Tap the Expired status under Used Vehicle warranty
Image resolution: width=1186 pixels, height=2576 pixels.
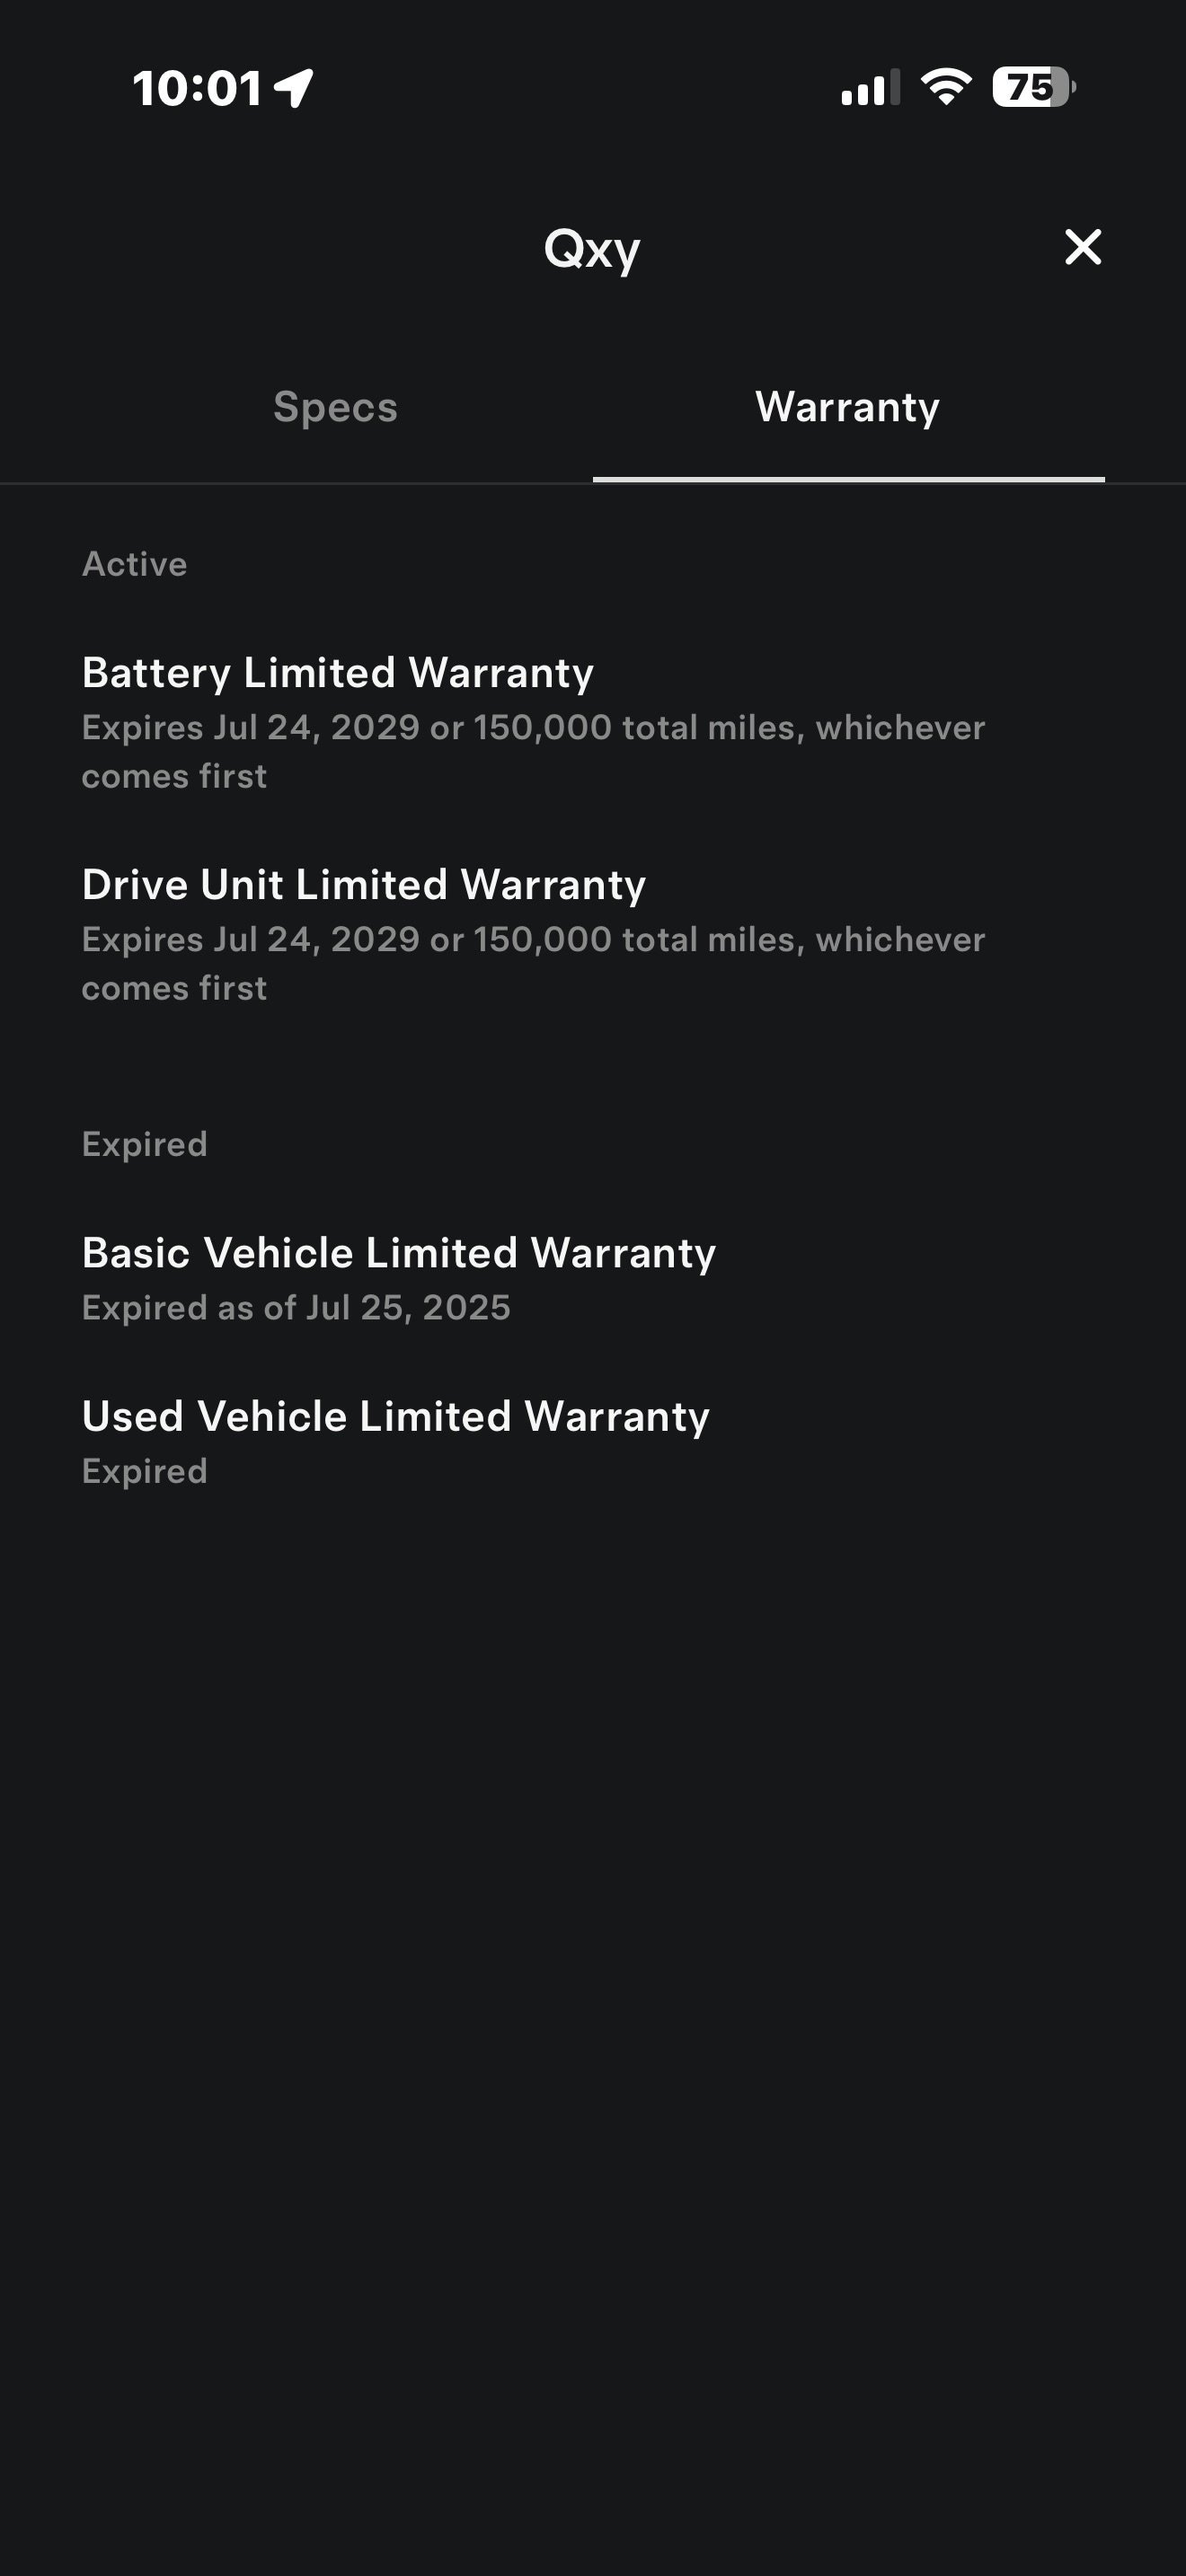pos(144,1471)
